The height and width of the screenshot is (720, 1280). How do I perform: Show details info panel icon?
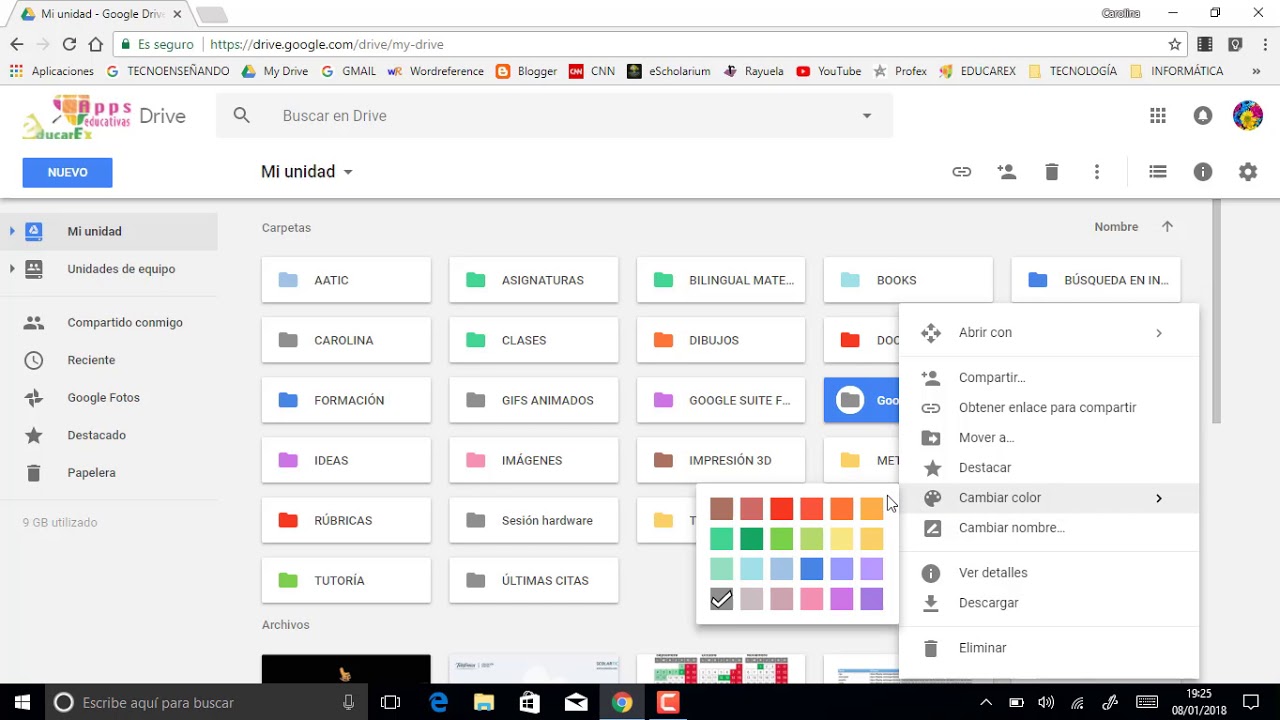1203,172
